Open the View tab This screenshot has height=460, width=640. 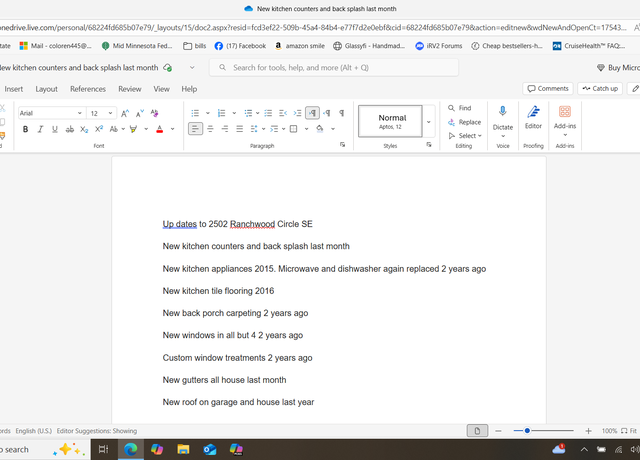click(161, 89)
